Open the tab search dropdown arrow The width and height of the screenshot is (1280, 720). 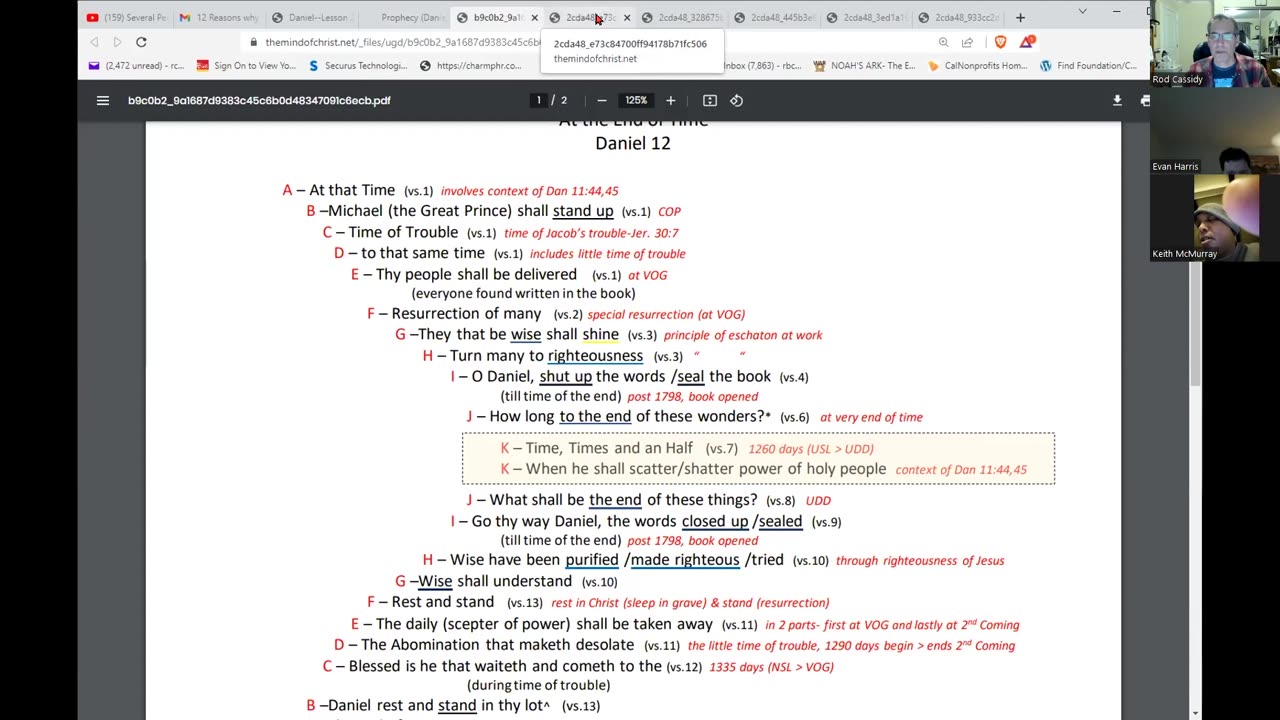(1082, 12)
